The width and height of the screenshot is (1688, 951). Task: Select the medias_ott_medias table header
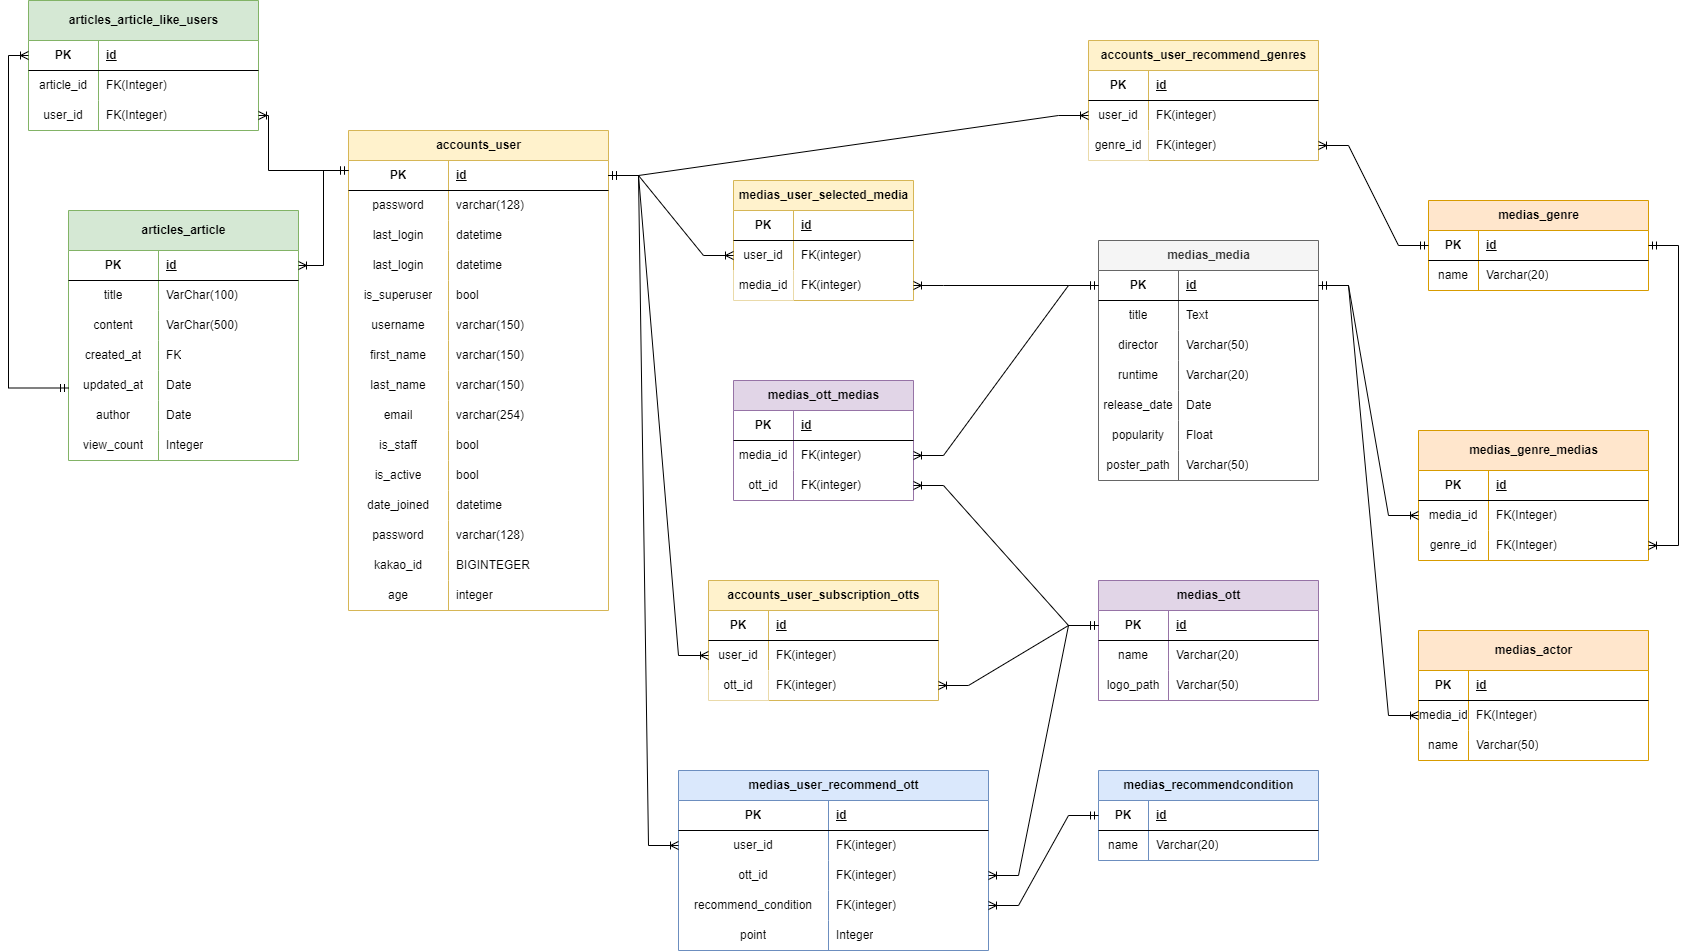point(823,395)
